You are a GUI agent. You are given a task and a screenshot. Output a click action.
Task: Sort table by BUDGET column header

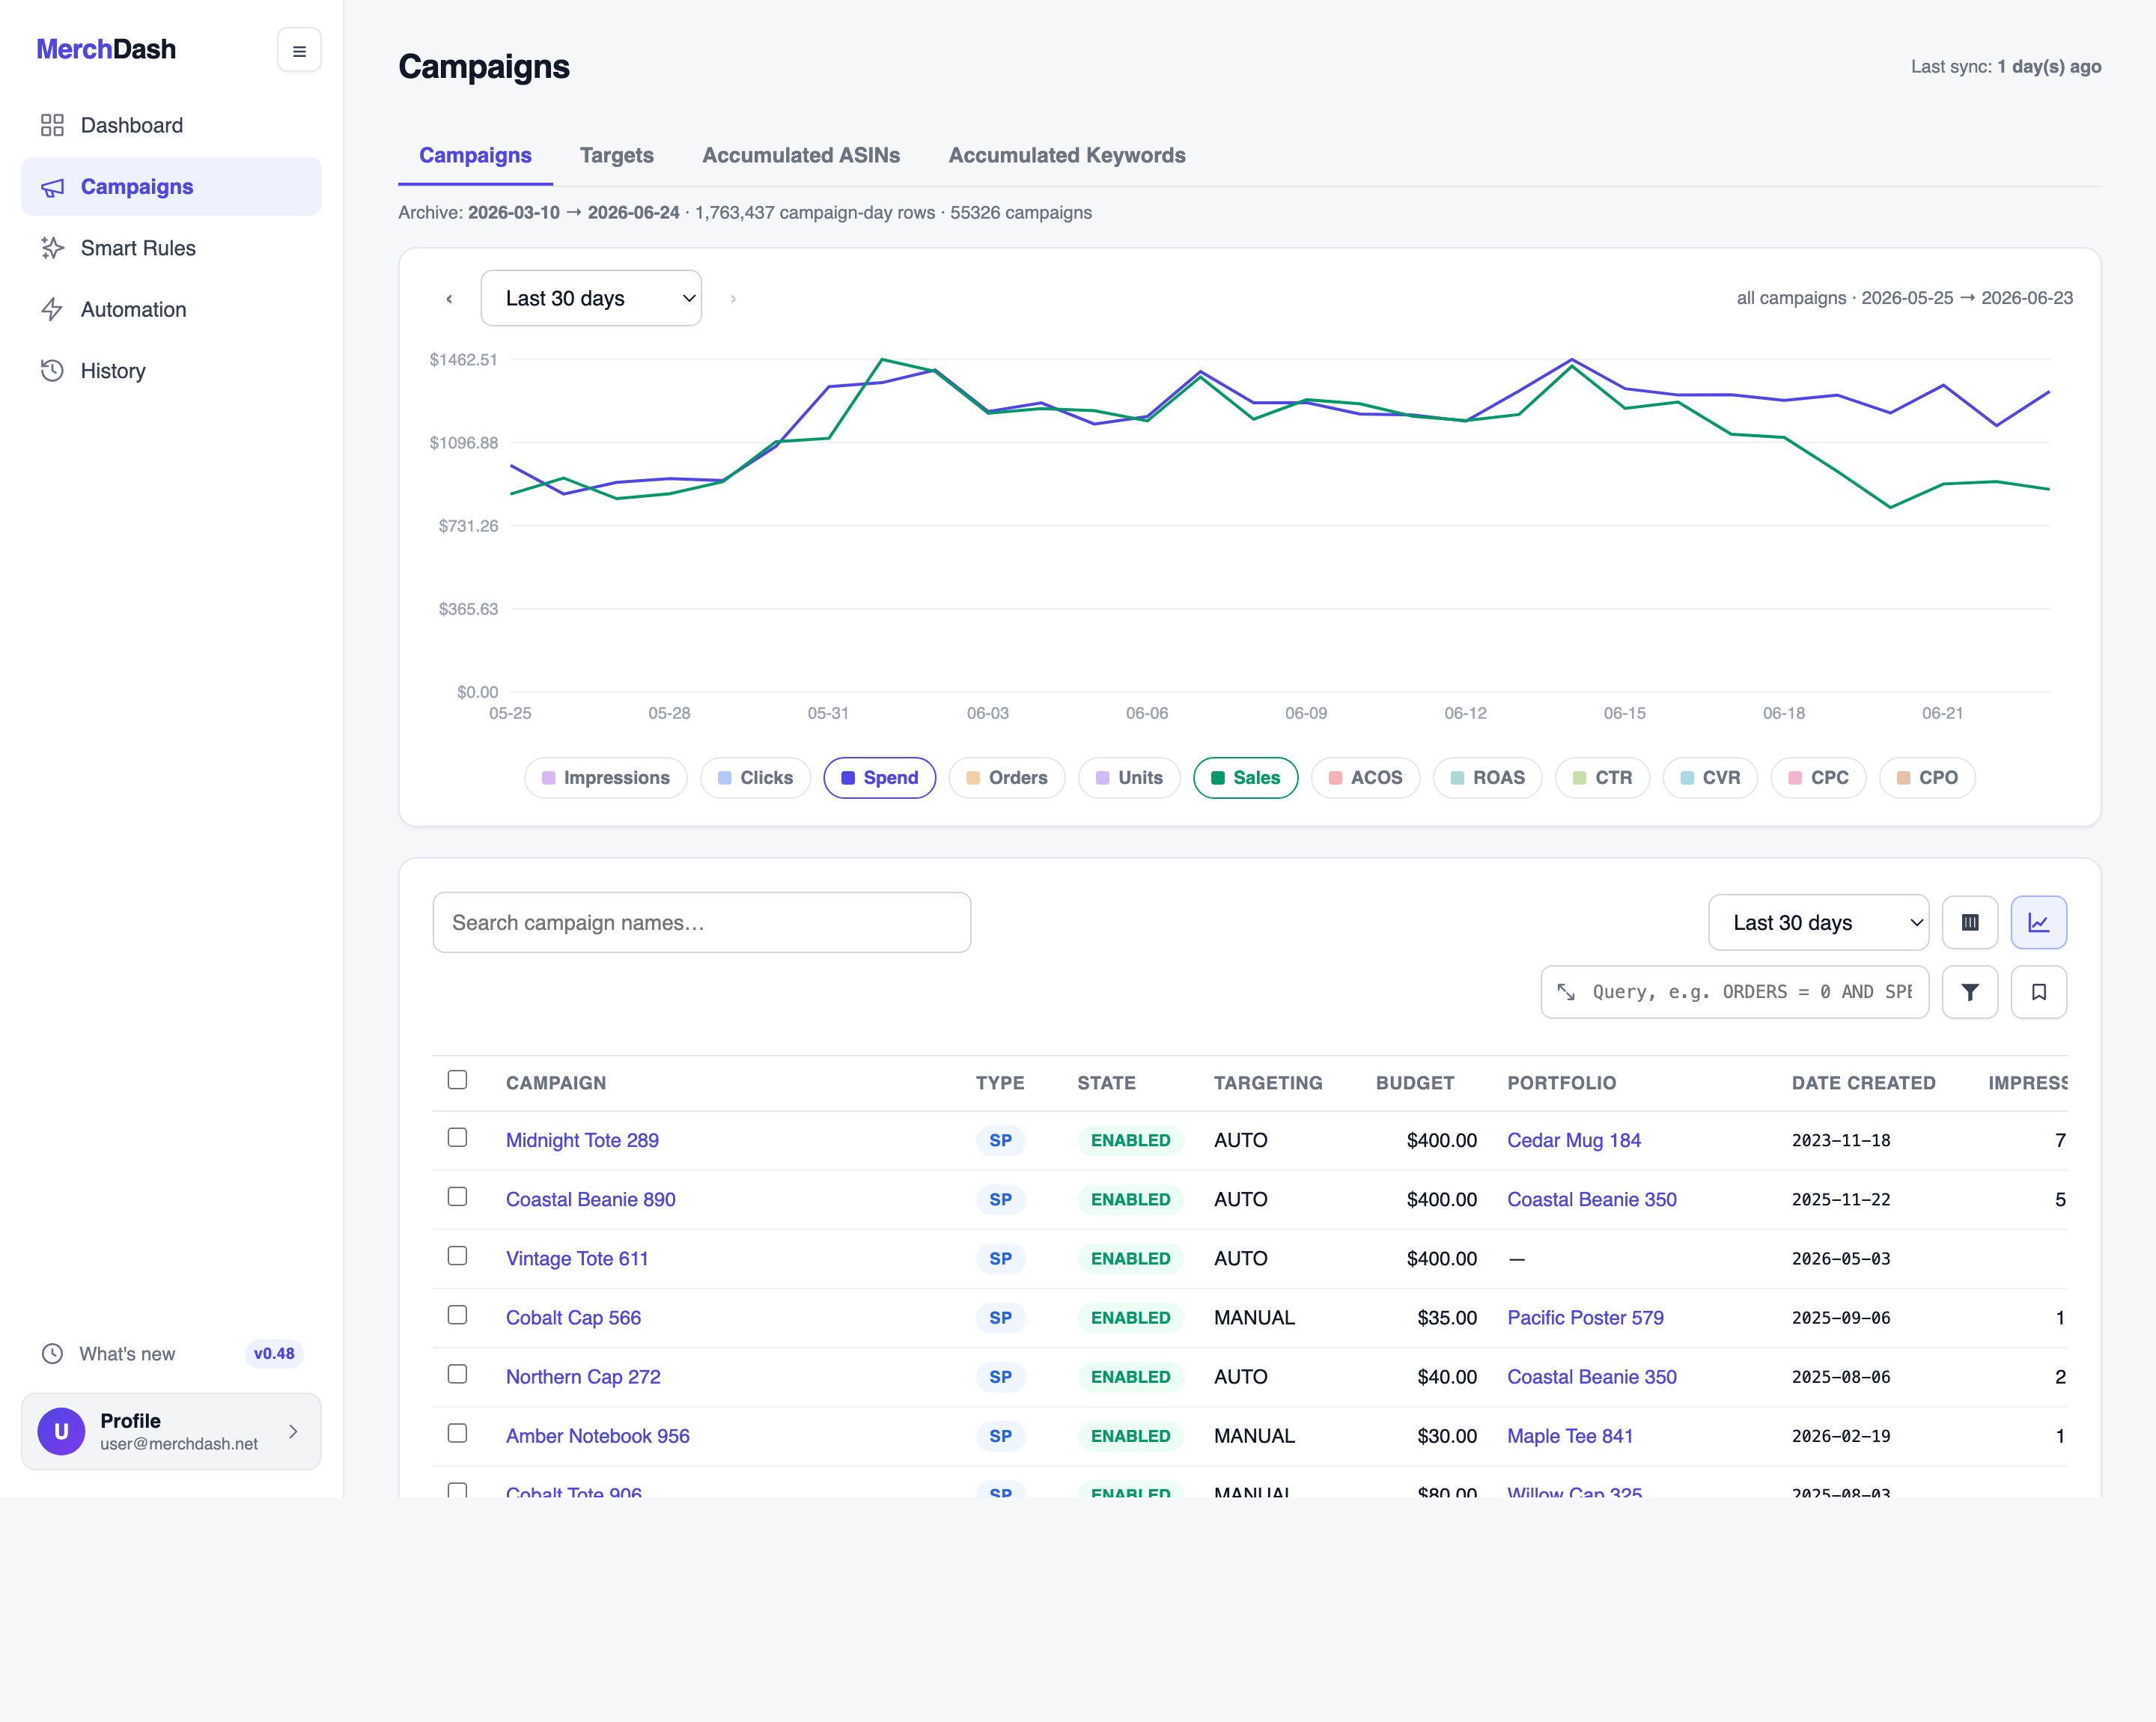(x=1414, y=1083)
